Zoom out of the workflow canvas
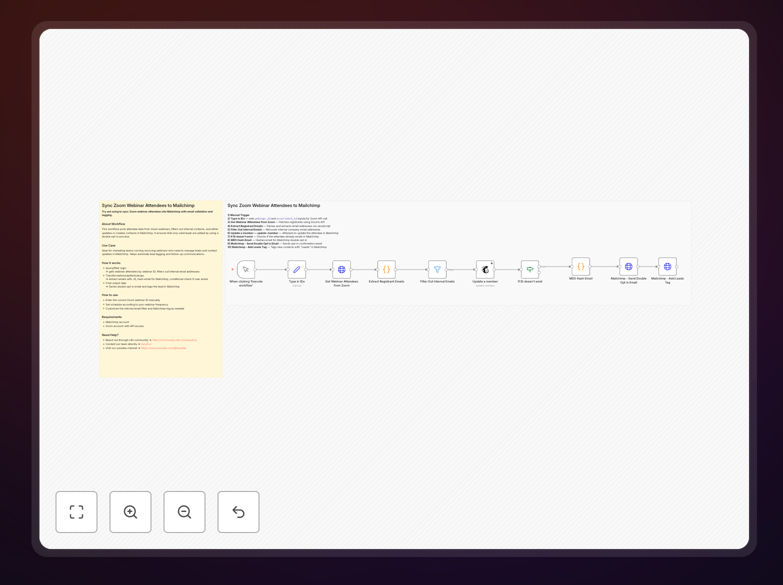The height and width of the screenshot is (585, 783). point(184,512)
